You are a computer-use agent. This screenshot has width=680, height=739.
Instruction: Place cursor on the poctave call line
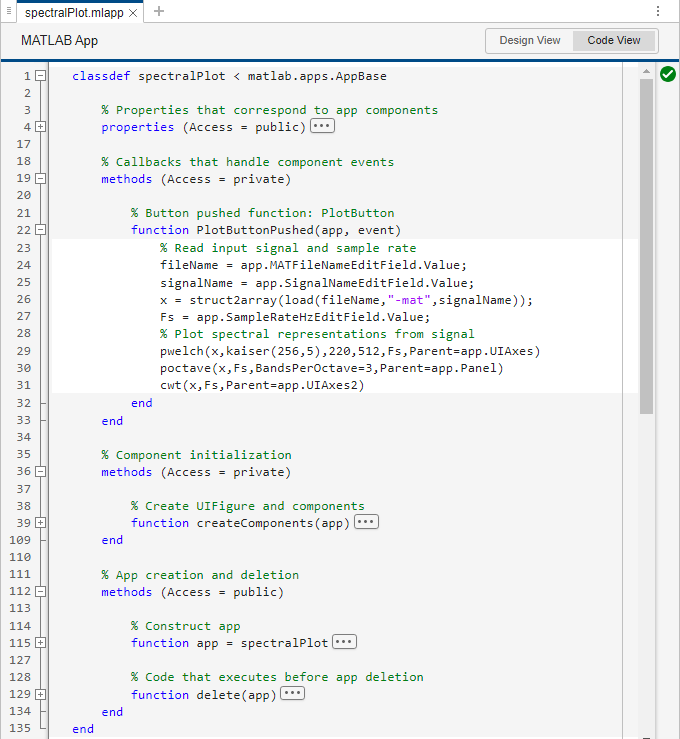331,368
